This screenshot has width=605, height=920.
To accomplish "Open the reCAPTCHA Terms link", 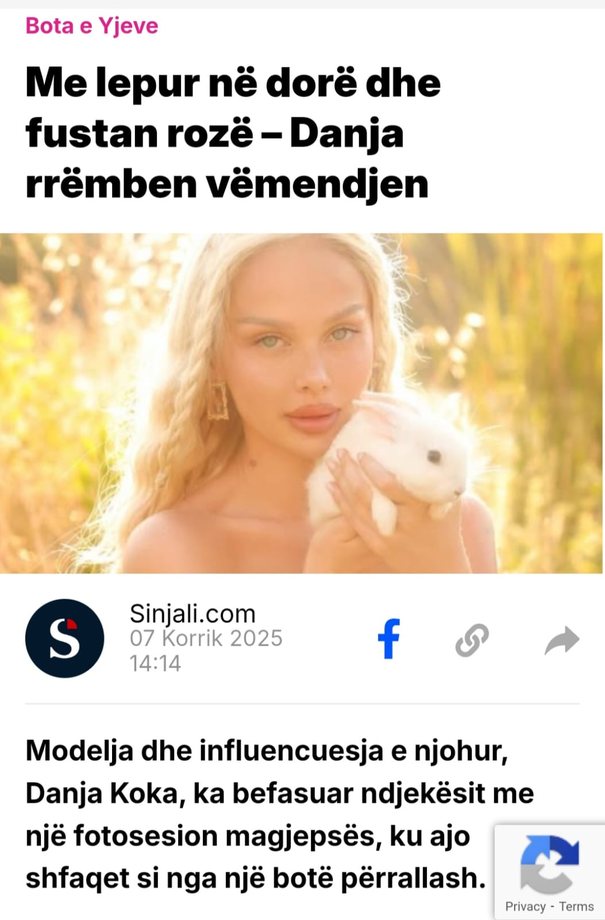I will [576, 907].
